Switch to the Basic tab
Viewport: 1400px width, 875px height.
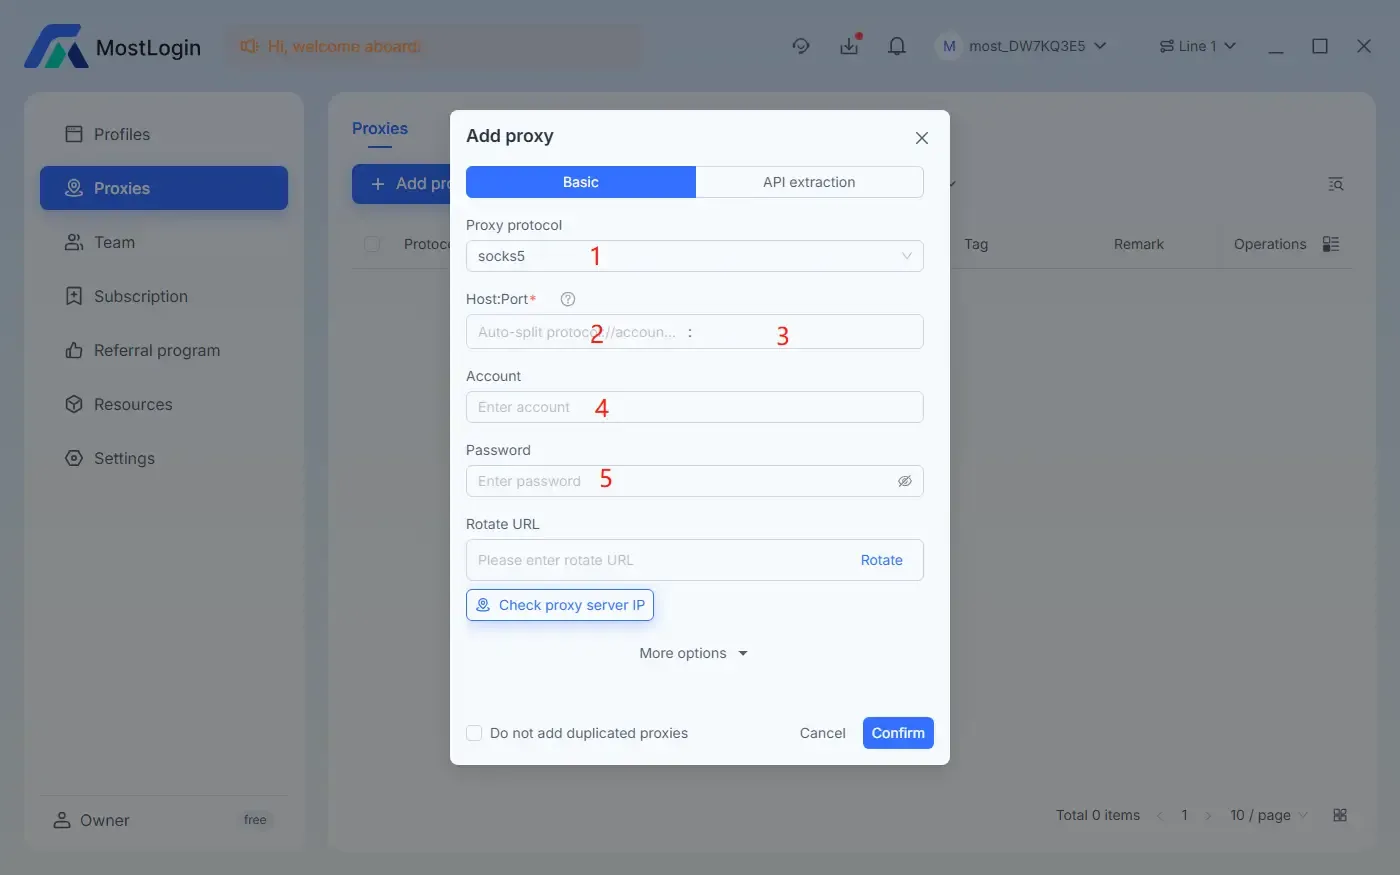pos(581,182)
